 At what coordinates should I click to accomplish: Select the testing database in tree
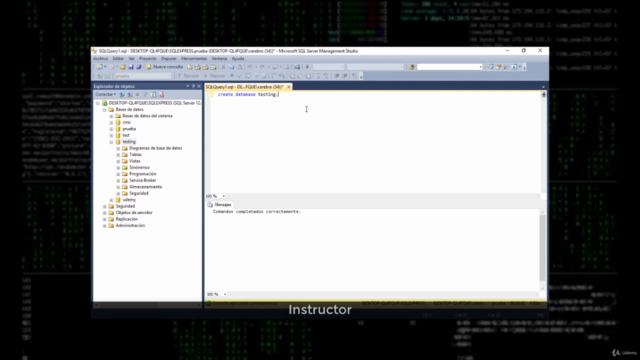129,142
